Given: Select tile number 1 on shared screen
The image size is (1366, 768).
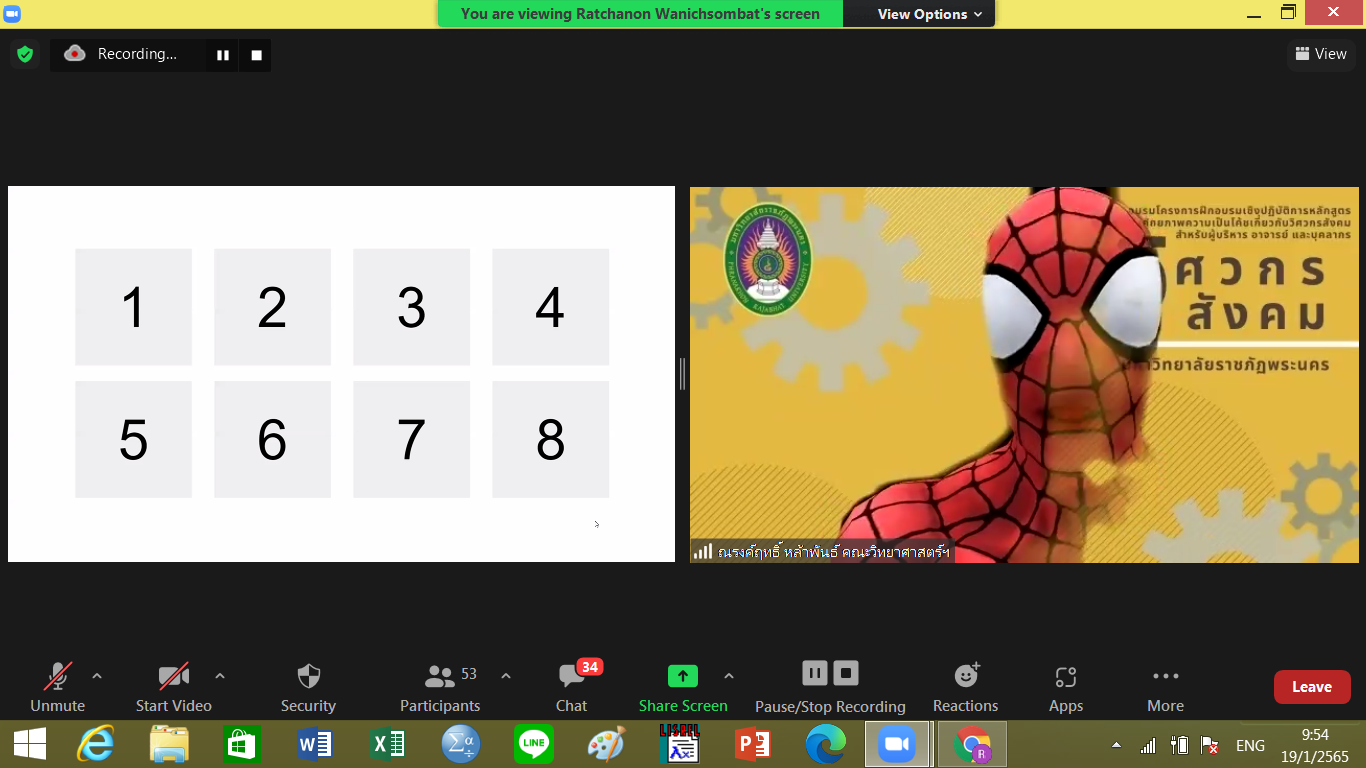Looking at the screenshot, I should click(x=133, y=307).
